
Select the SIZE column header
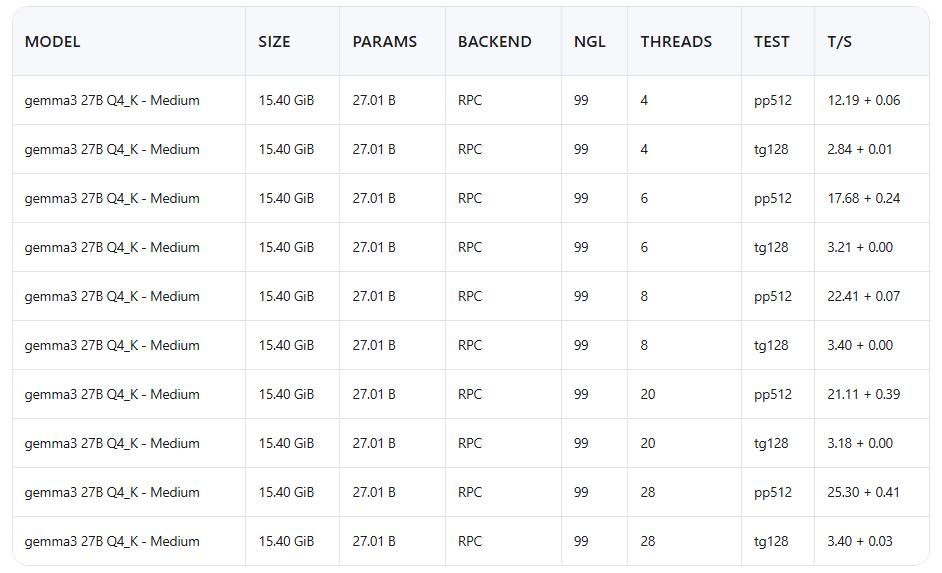pyautogui.click(x=274, y=42)
